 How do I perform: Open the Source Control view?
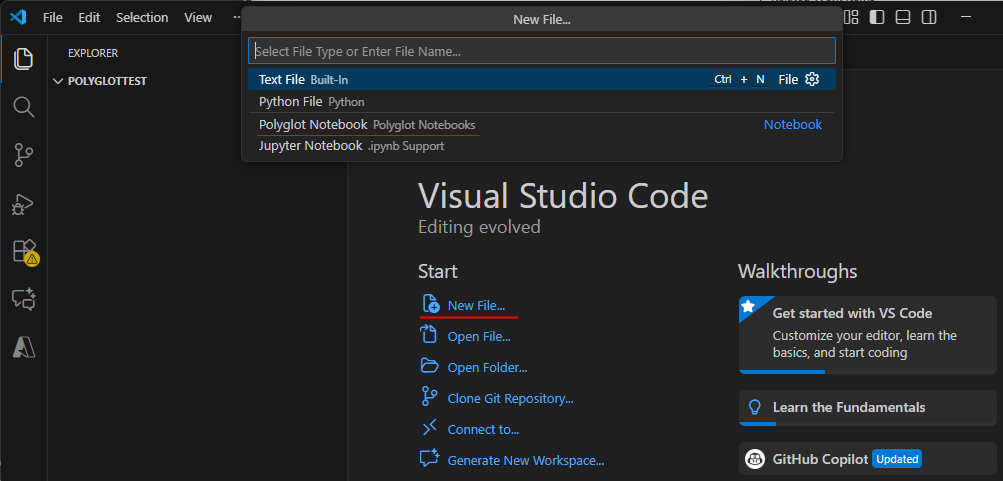point(24,155)
